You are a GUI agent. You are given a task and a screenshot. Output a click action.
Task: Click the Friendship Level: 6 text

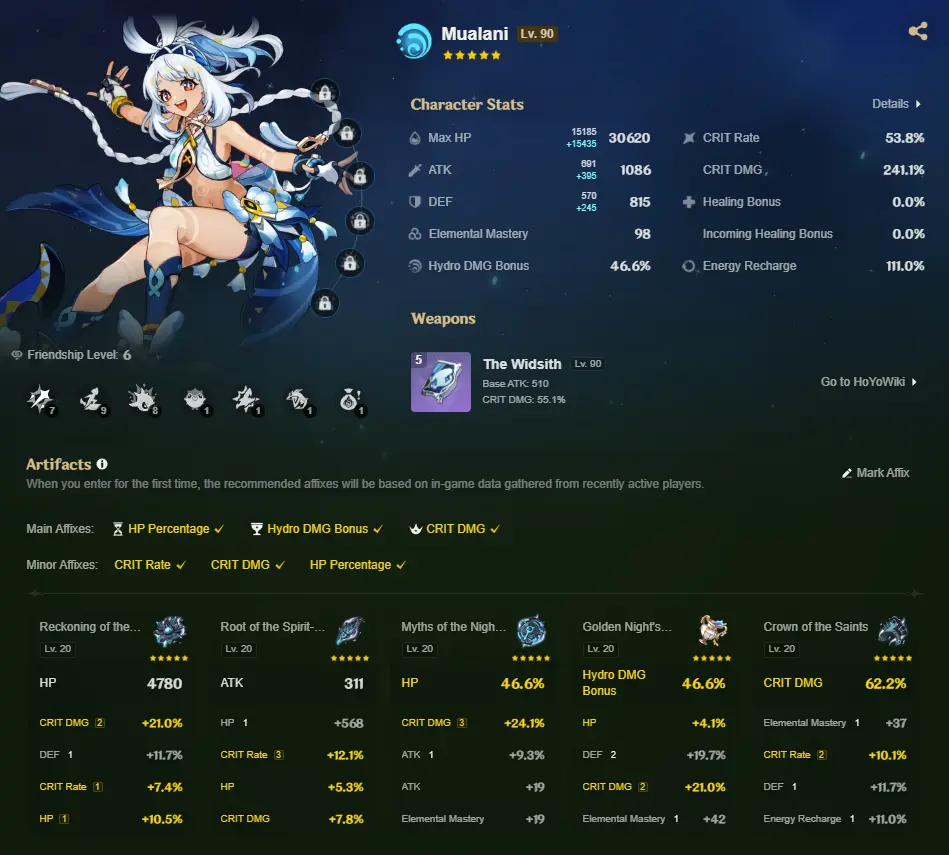pos(79,355)
